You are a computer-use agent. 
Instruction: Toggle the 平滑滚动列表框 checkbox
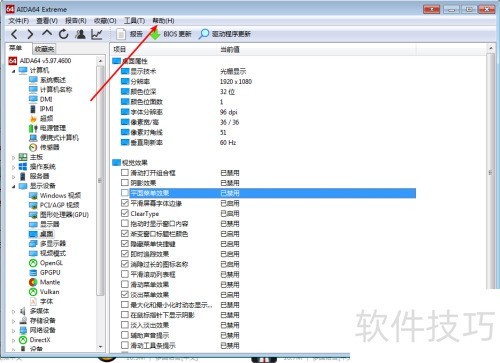click(x=125, y=274)
